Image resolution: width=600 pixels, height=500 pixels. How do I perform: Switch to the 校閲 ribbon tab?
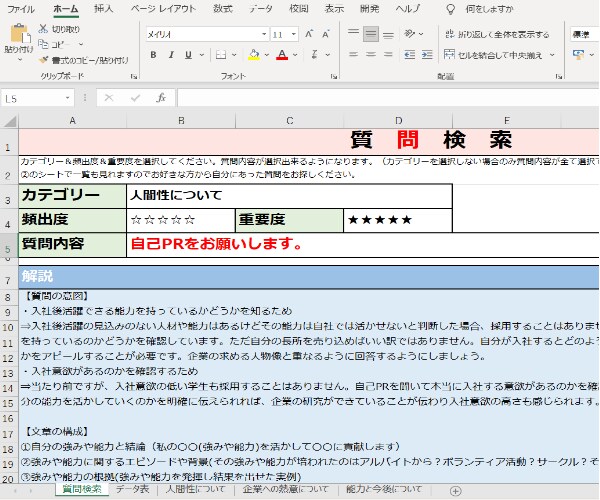[x=298, y=8]
